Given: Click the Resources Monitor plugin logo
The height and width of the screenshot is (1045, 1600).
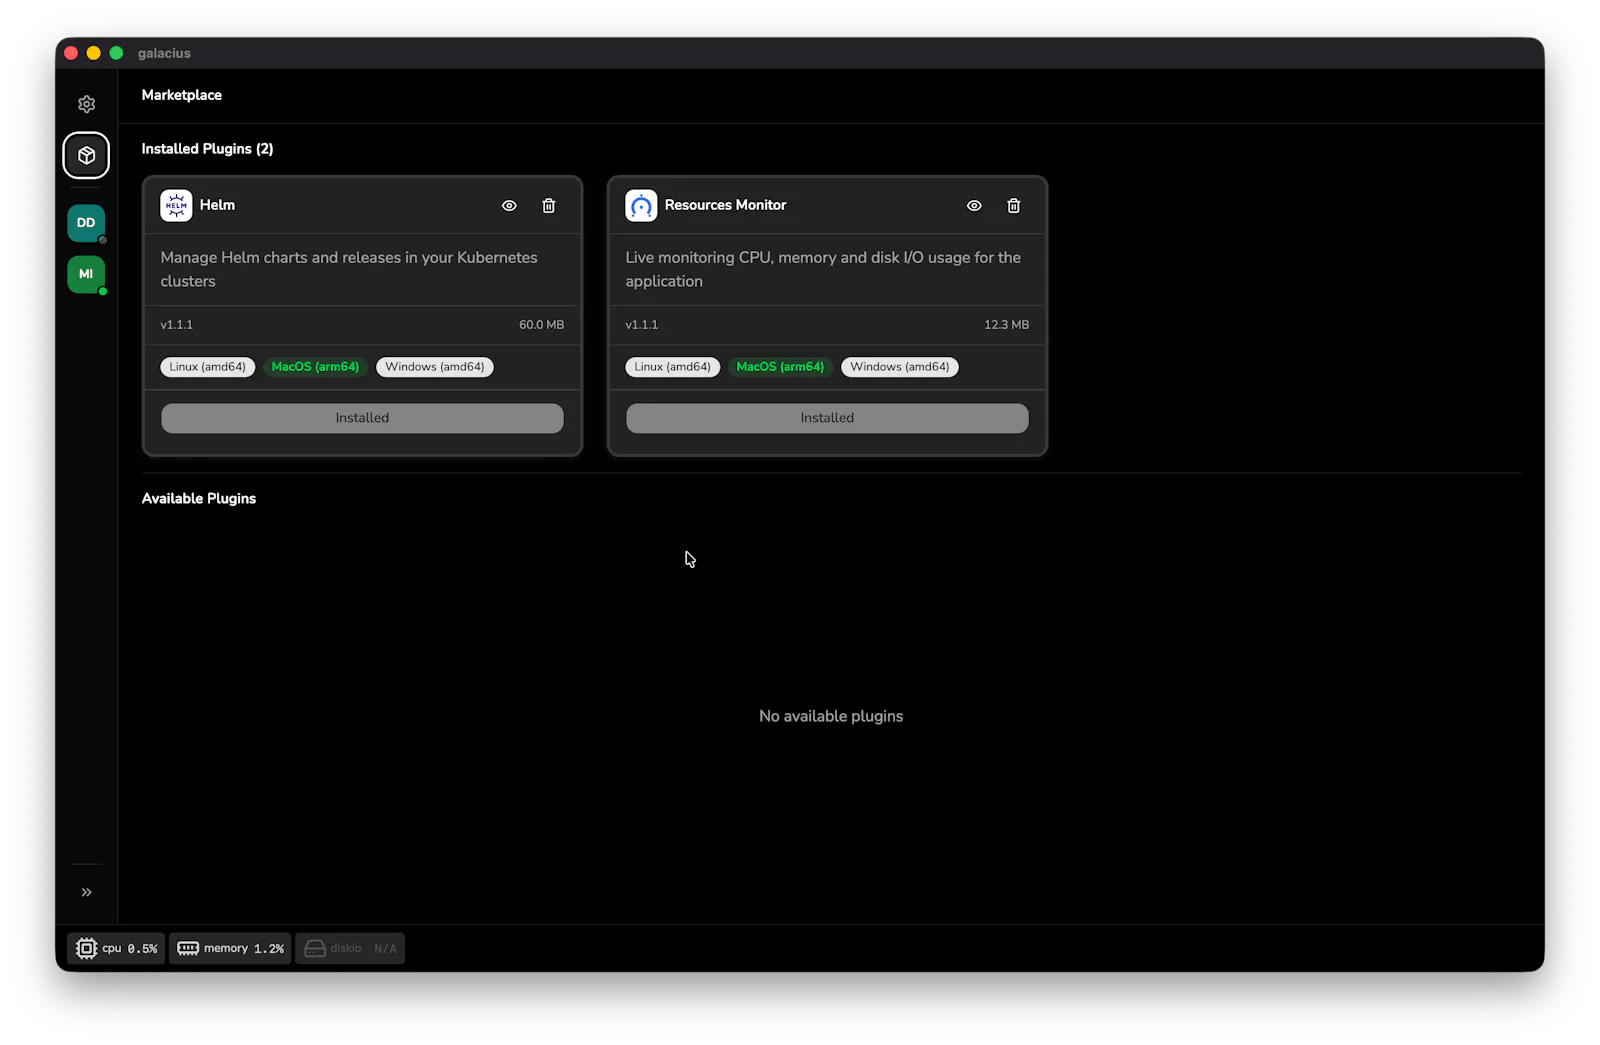Looking at the screenshot, I should (x=641, y=205).
